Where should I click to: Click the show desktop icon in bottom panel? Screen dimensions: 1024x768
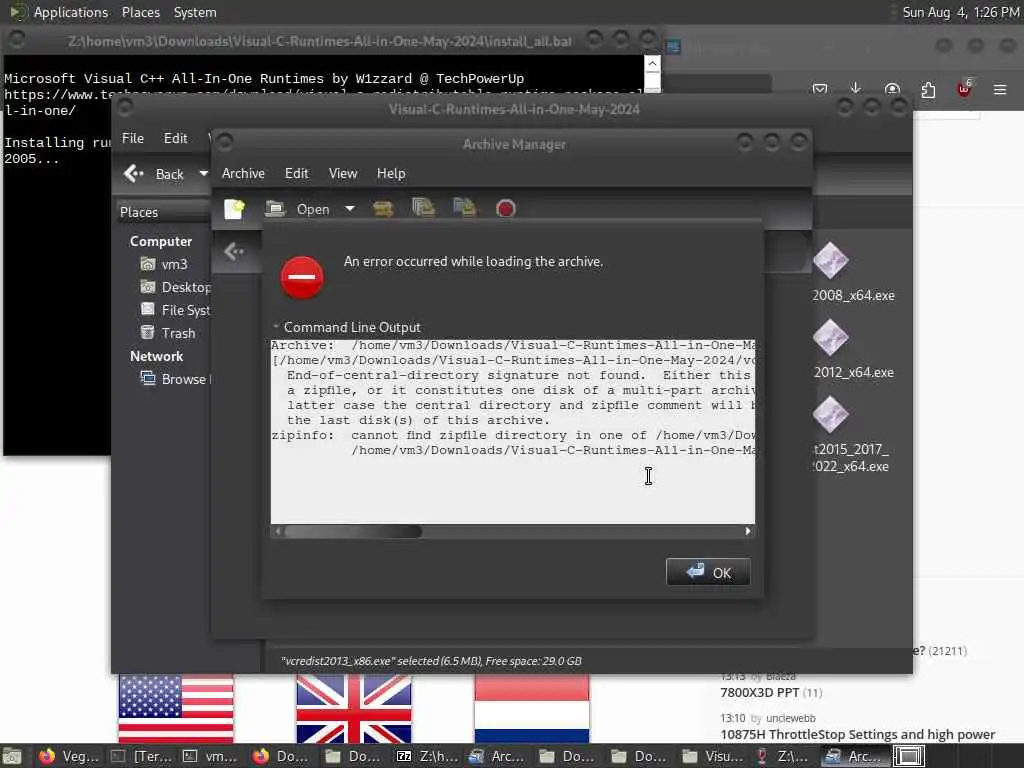tap(12, 756)
